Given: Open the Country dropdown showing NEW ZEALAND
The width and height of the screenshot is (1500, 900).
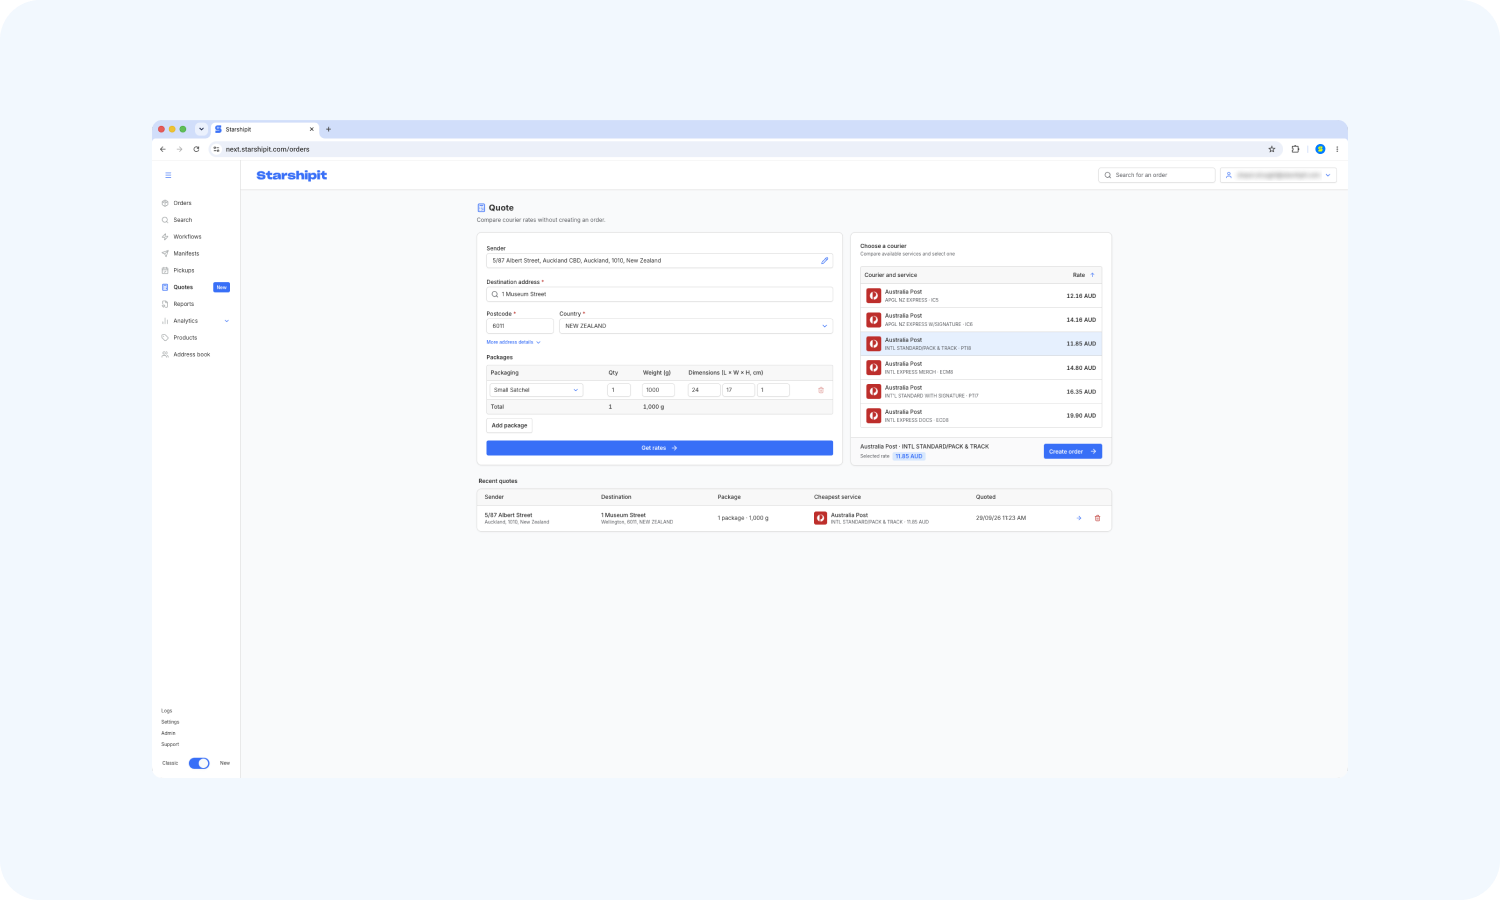Looking at the screenshot, I should click(x=696, y=326).
